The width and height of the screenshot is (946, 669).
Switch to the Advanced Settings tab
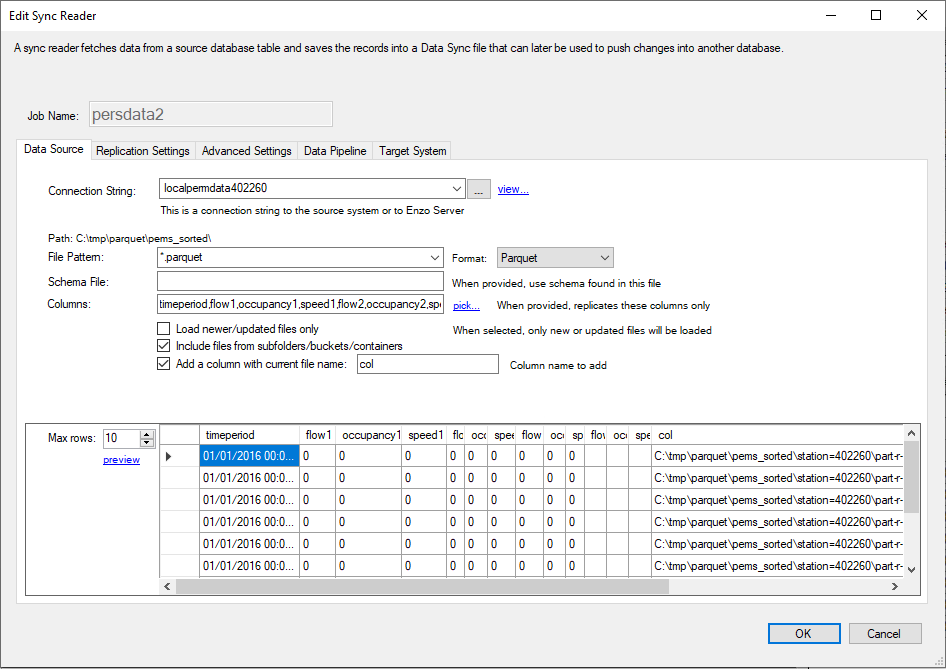point(246,149)
